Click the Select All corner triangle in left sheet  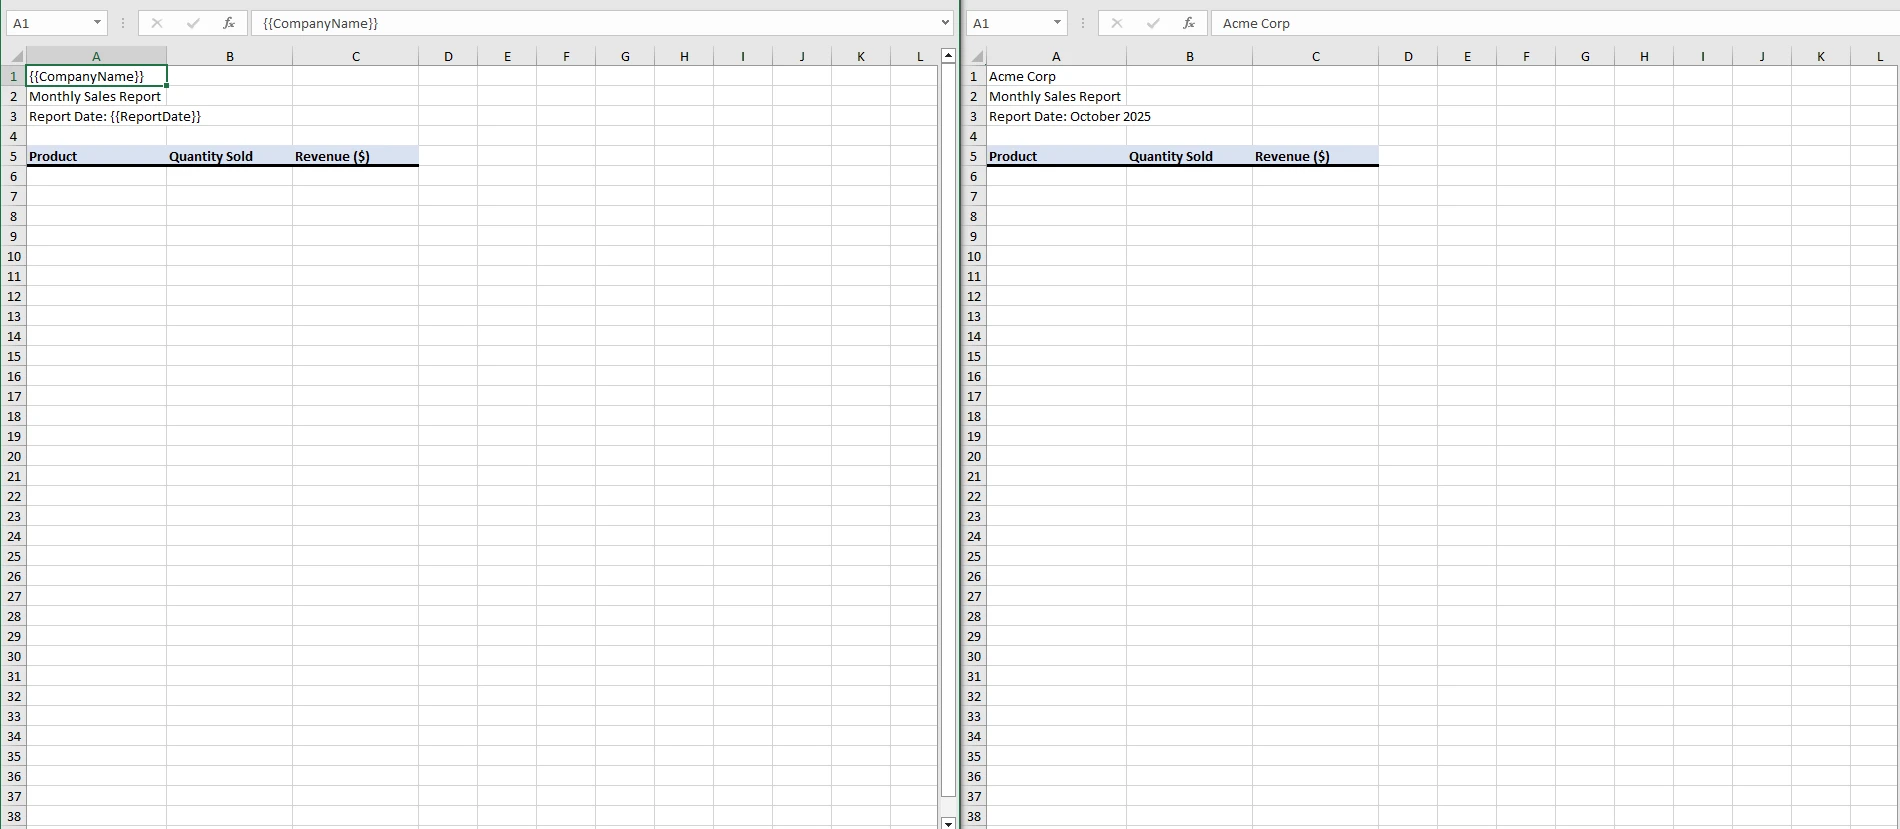pyautogui.click(x=16, y=57)
